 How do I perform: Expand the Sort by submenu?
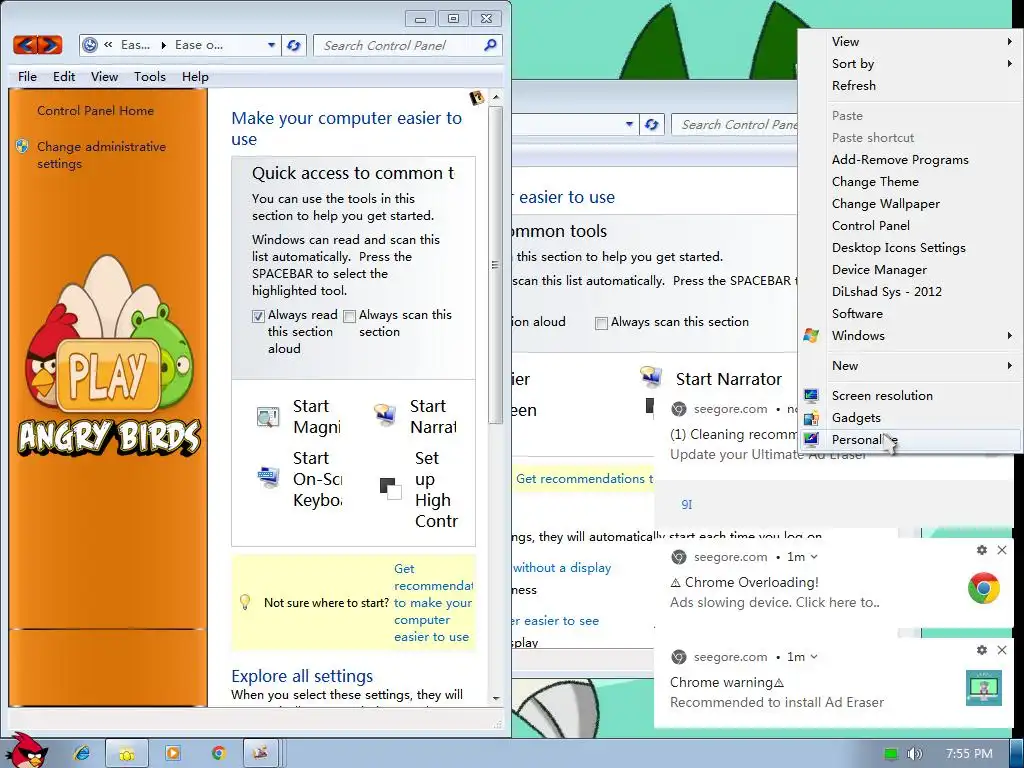pos(1010,64)
